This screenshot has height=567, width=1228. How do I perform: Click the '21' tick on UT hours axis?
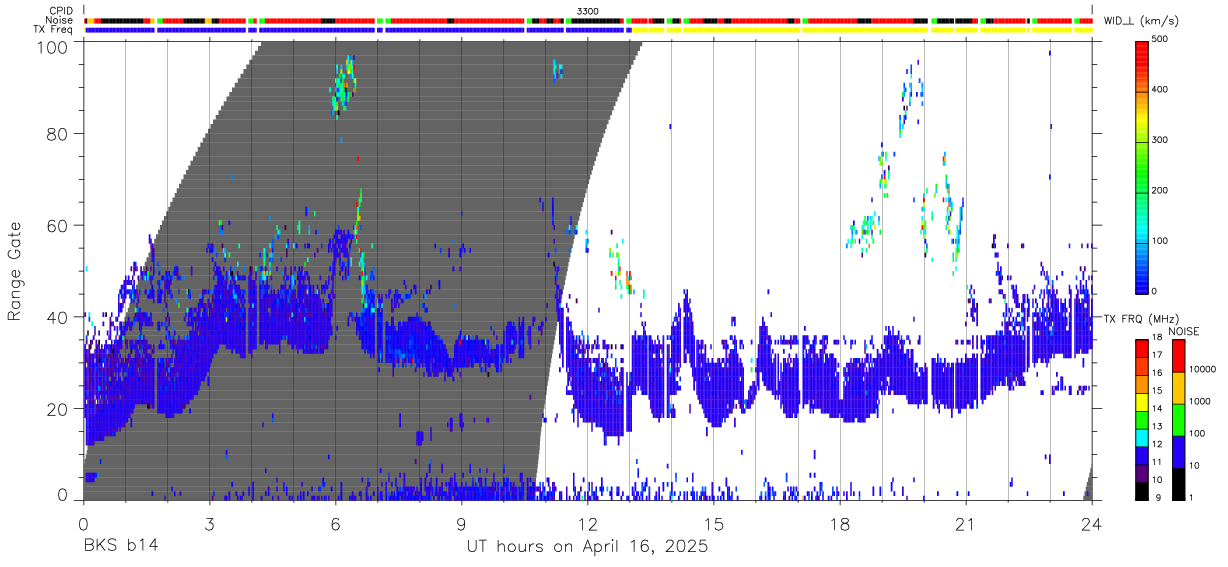pos(965,522)
